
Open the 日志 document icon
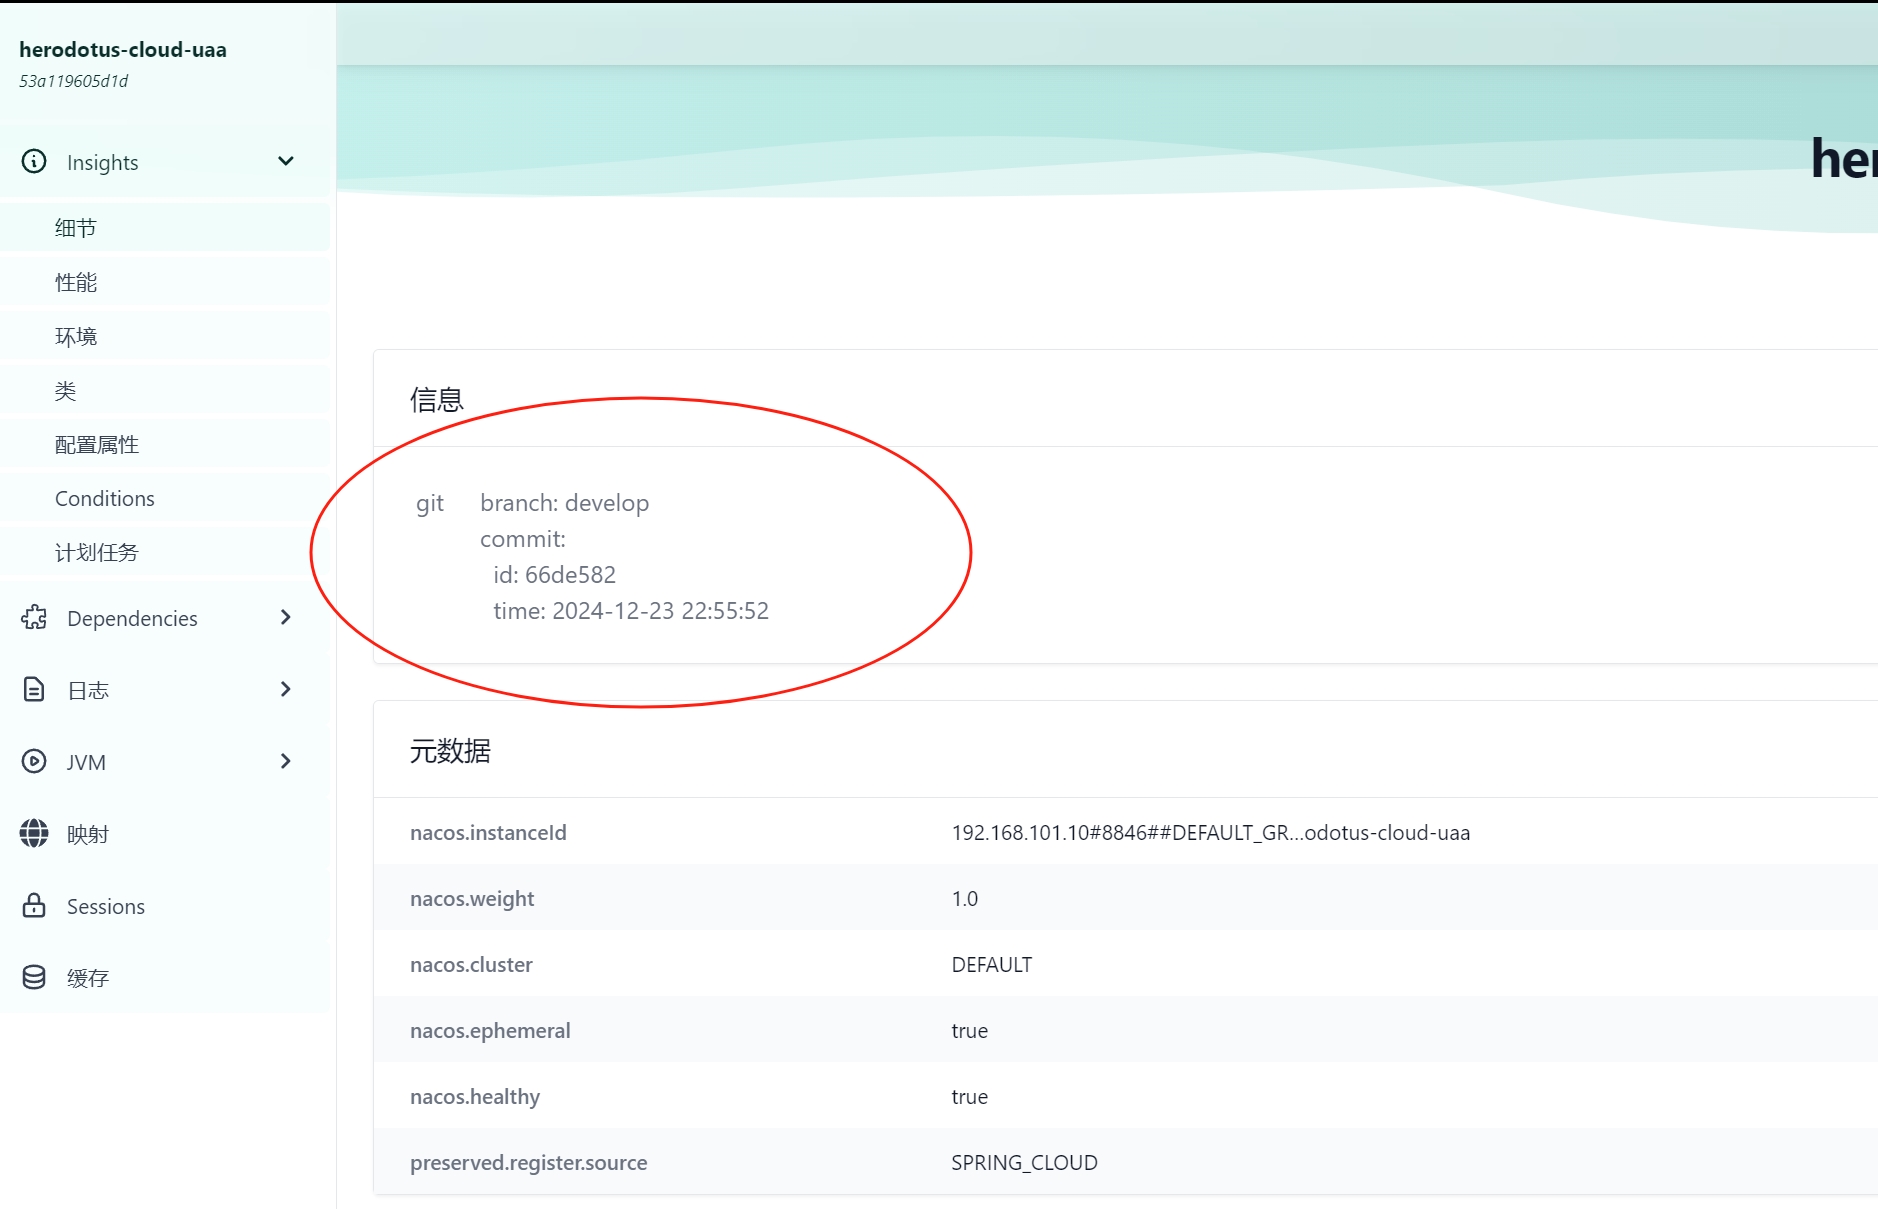[x=33, y=689]
